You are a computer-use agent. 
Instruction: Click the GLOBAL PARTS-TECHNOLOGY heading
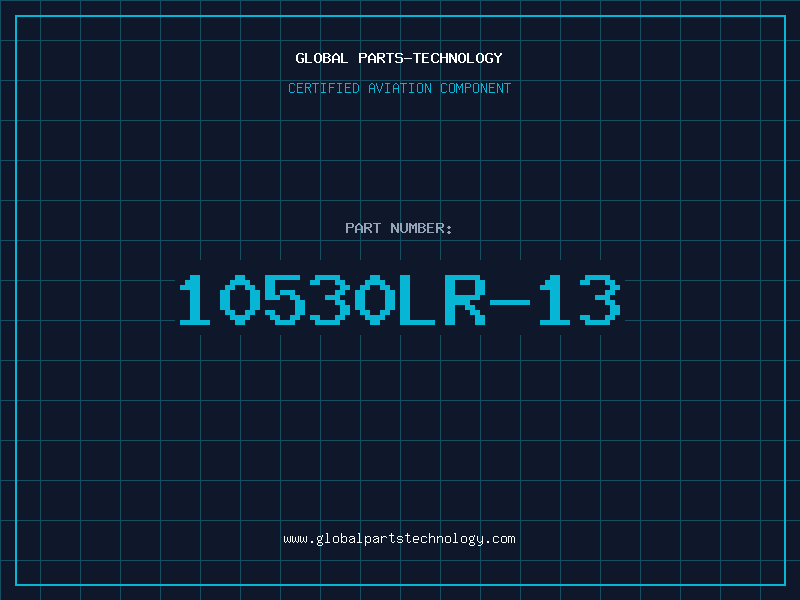point(399,58)
